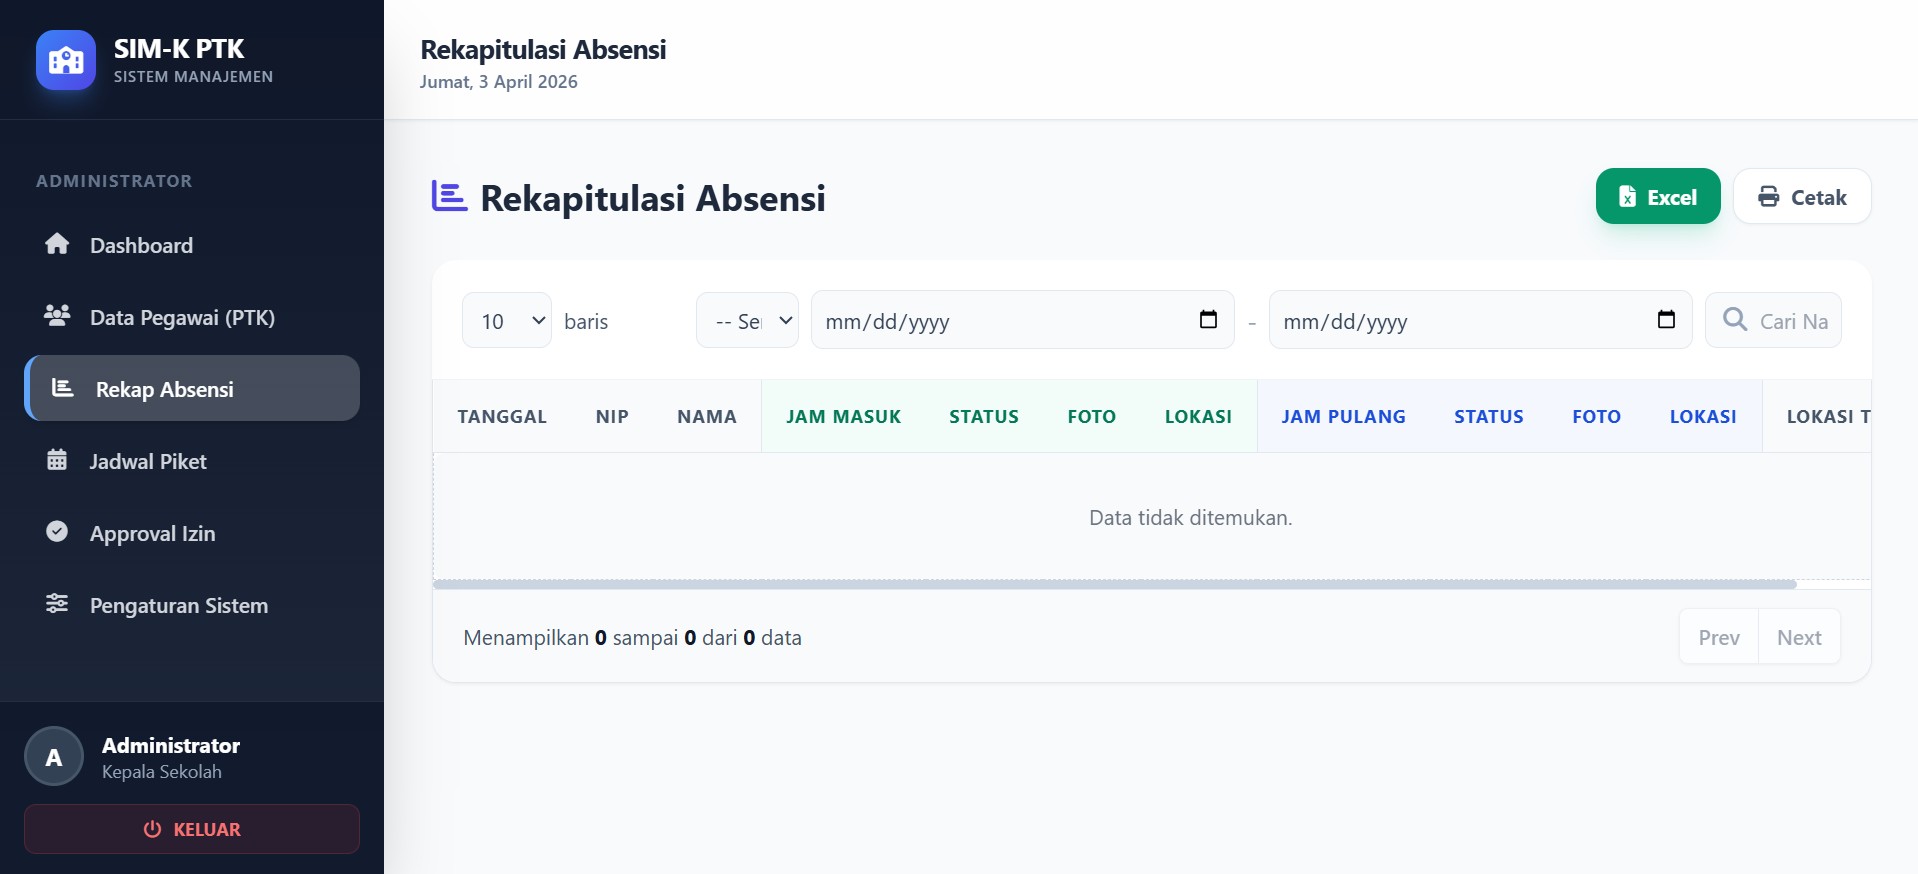Click the checkmark icon beside Approval Izin
This screenshot has width=1918, height=874.
click(x=56, y=532)
